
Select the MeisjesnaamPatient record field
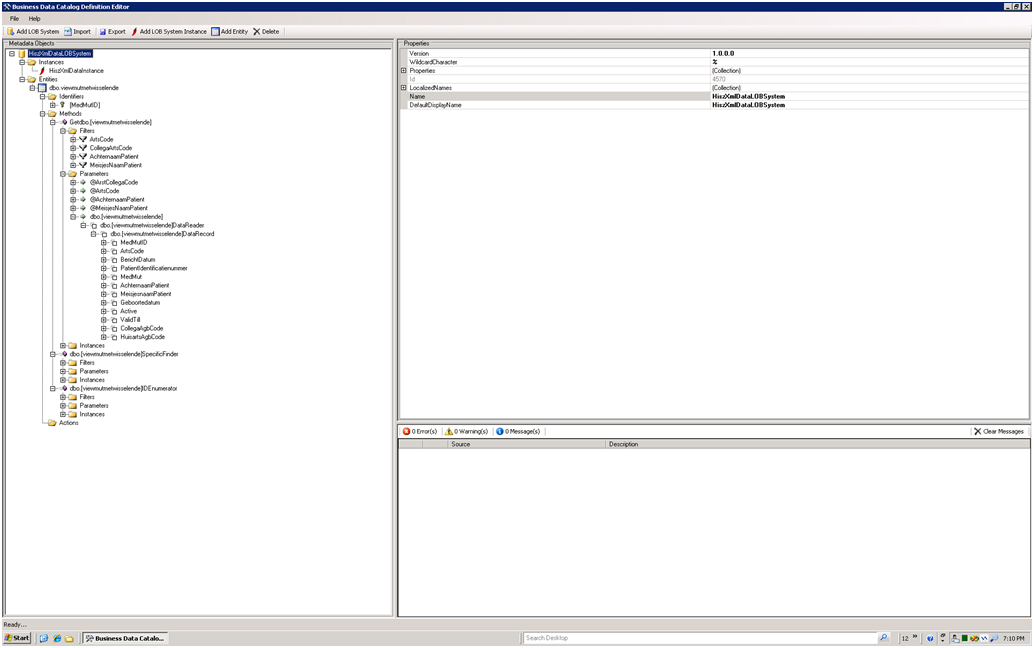[146, 294]
